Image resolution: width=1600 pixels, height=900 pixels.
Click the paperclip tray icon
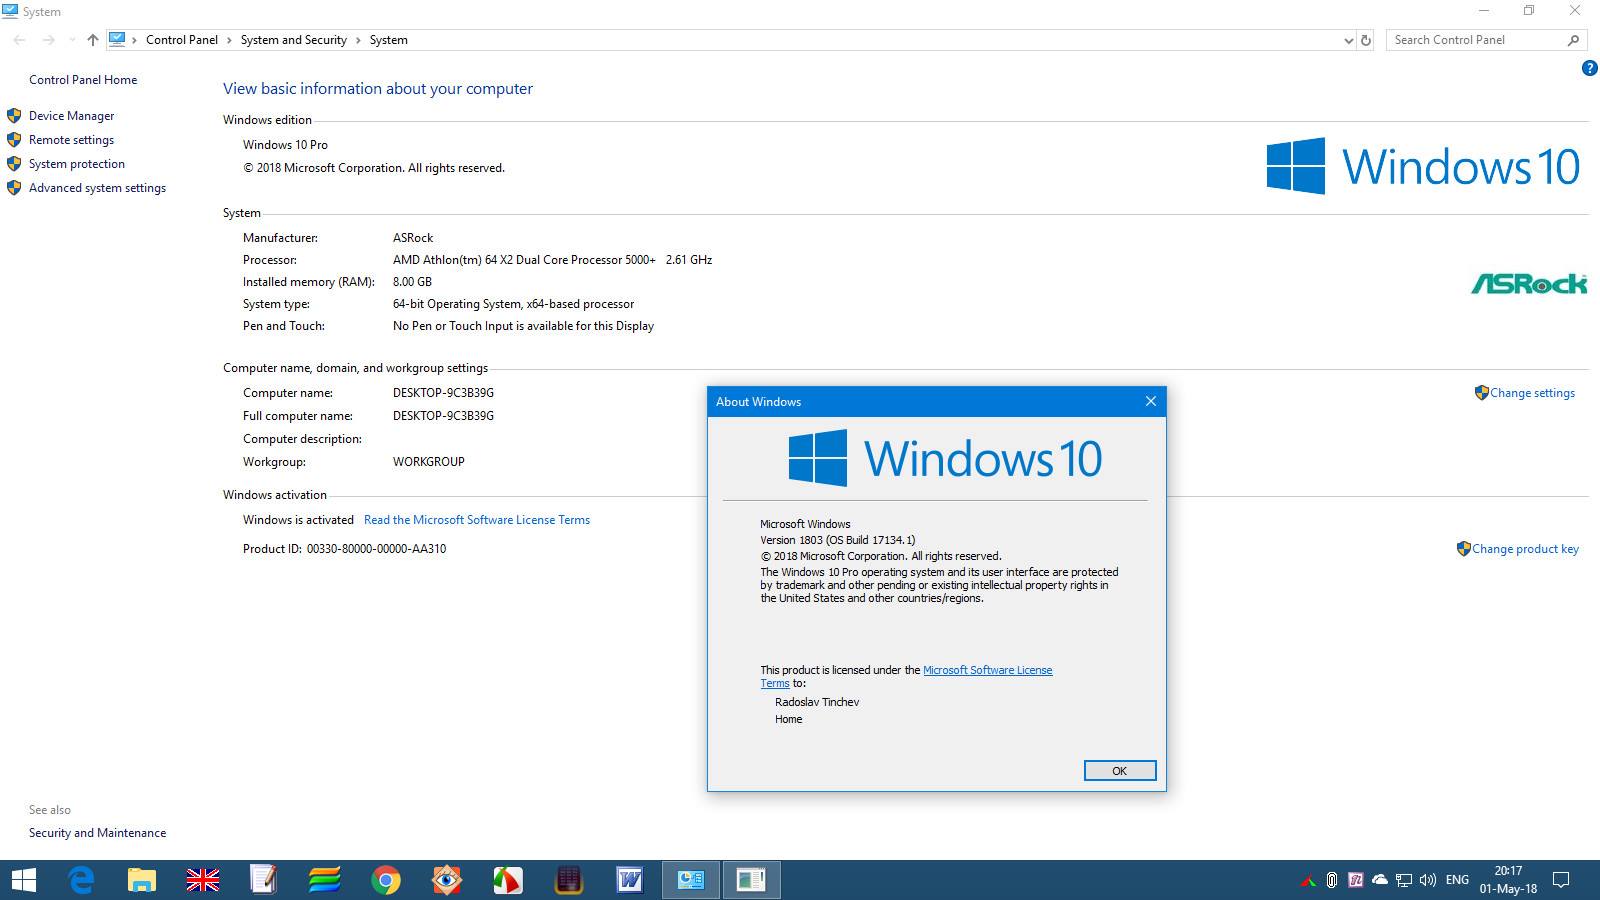pos(1332,880)
